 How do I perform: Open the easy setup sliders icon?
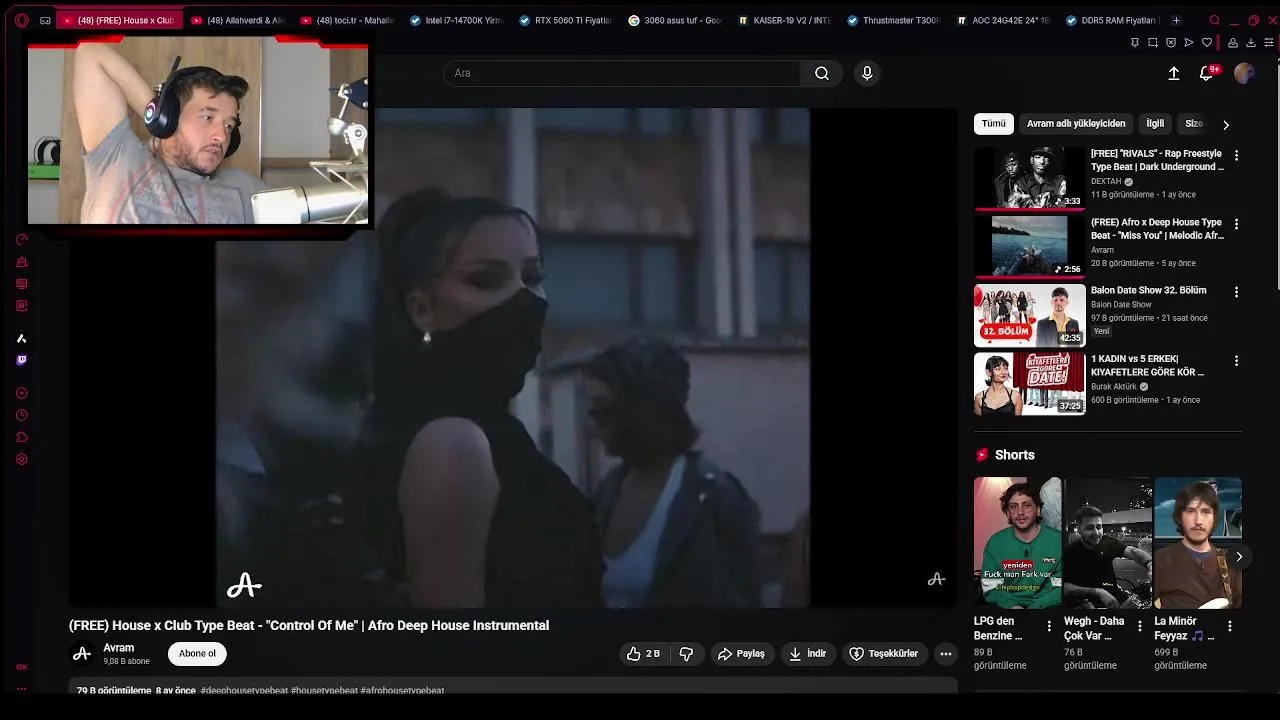pyautogui.click(x=1269, y=42)
